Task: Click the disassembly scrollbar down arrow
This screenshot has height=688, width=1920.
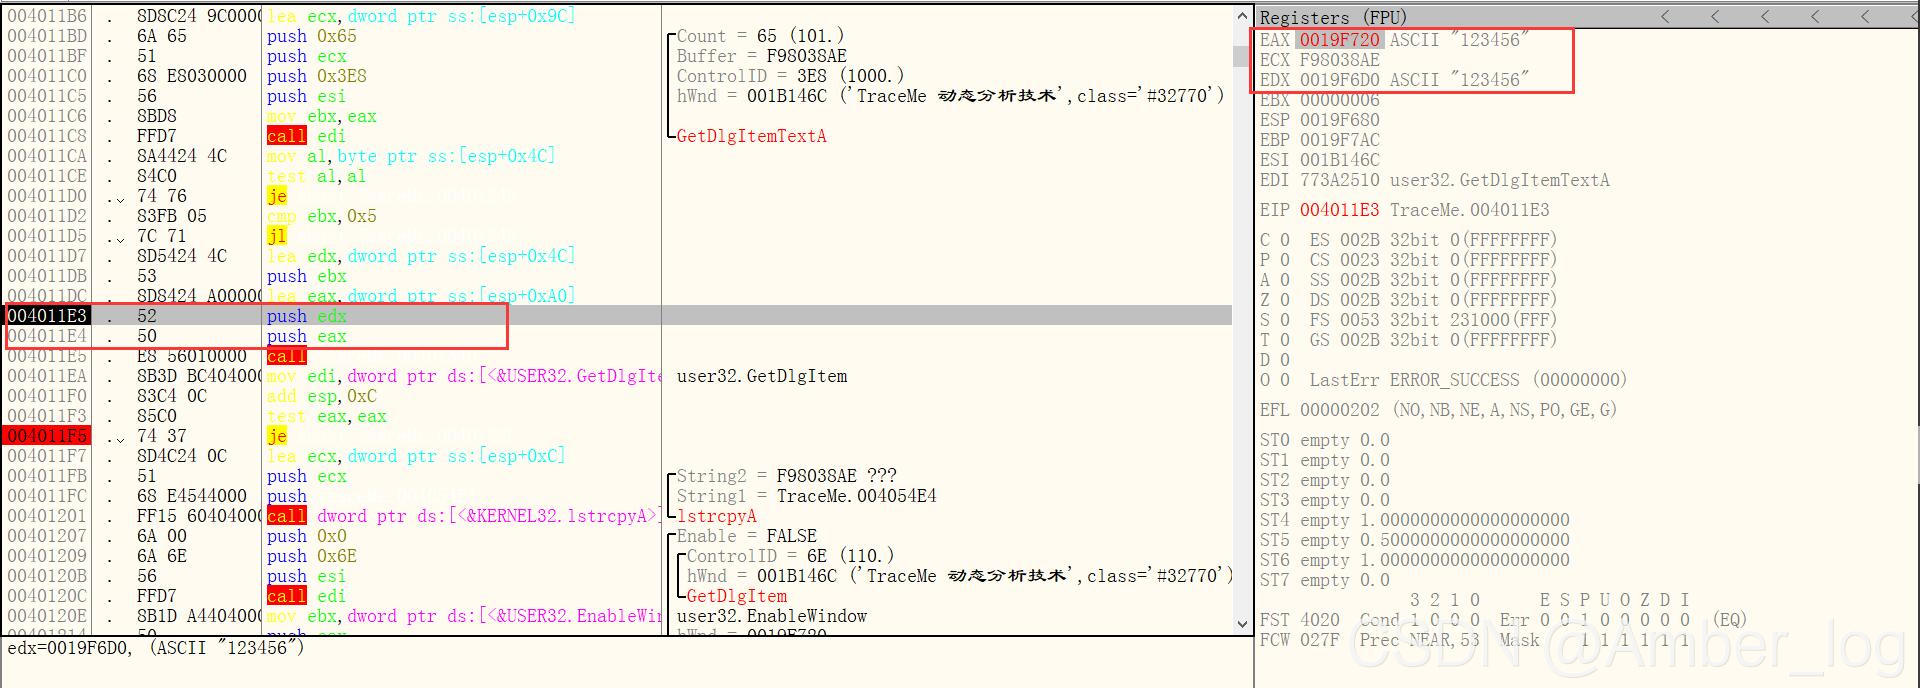Action: [x=1243, y=623]
